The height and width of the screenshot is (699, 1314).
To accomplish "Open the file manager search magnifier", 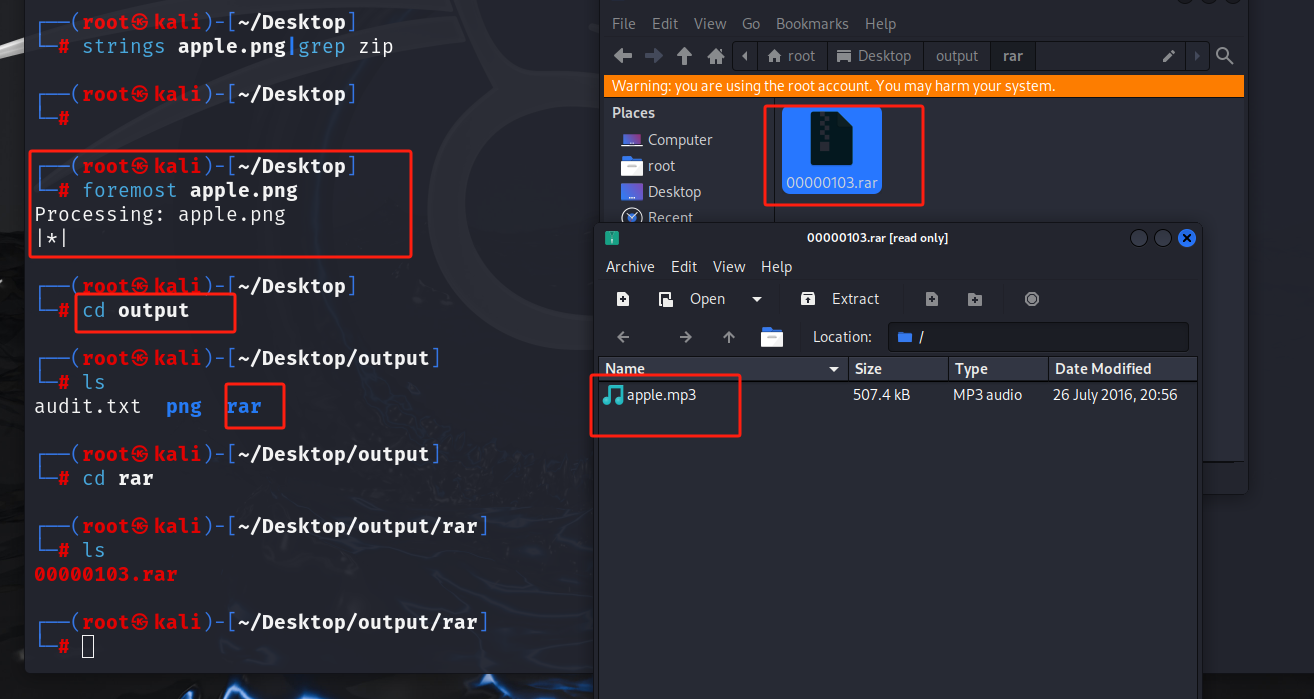I will coord(1224,56).
